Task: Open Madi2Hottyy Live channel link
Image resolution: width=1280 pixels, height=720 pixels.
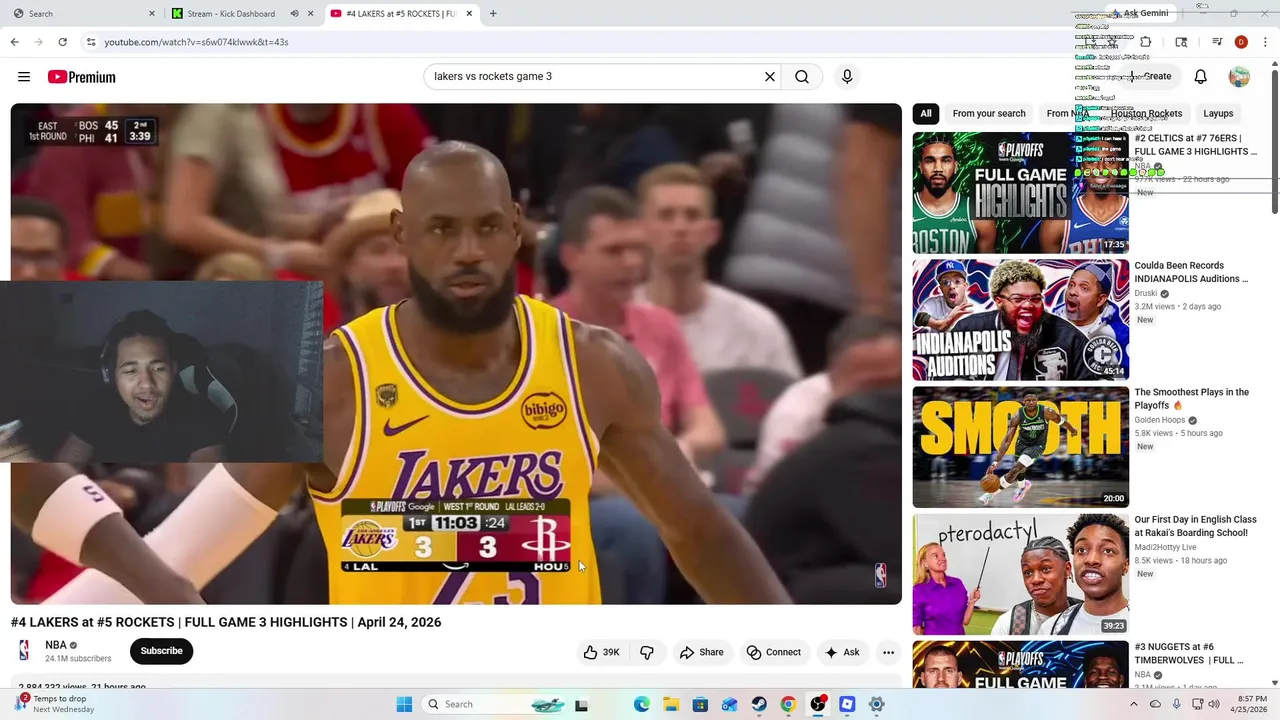Action: pyautogui.click(x=1165, y=548)
